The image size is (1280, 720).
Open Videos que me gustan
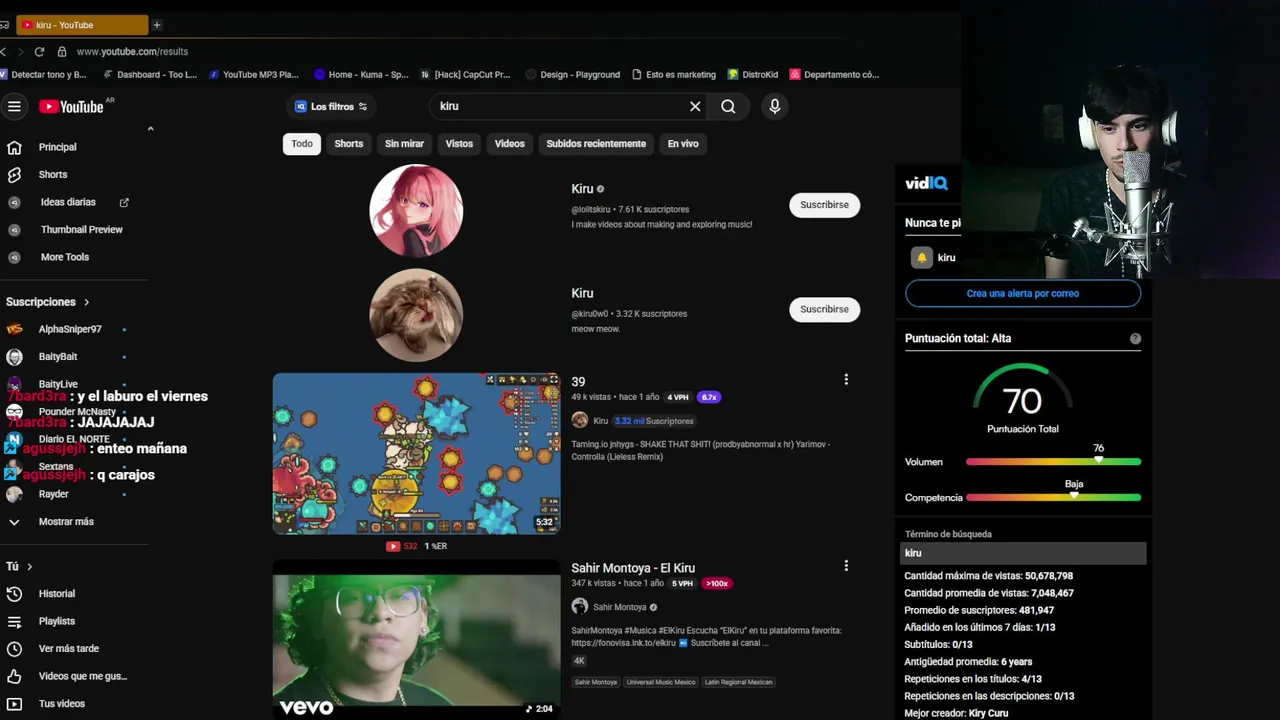point(83,676)
